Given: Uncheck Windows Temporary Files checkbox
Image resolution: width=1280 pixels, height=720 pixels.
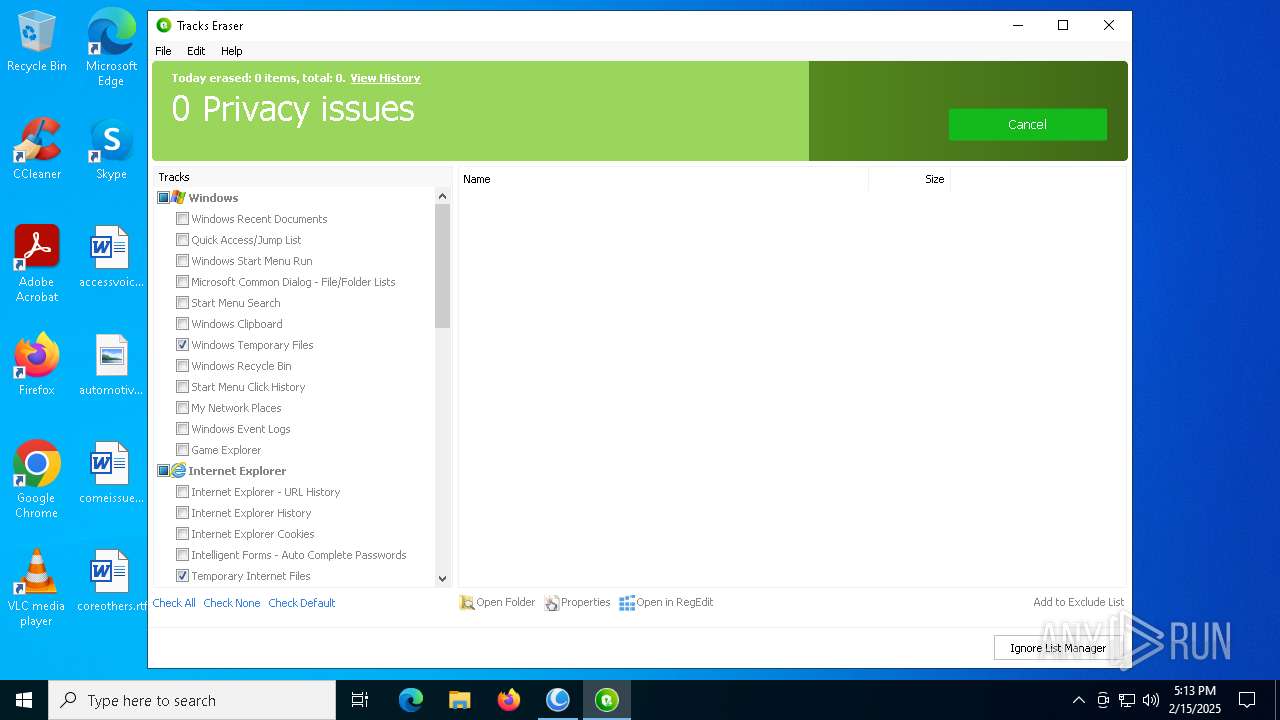Looking at the screenshot, I should [x=182, y=345].
